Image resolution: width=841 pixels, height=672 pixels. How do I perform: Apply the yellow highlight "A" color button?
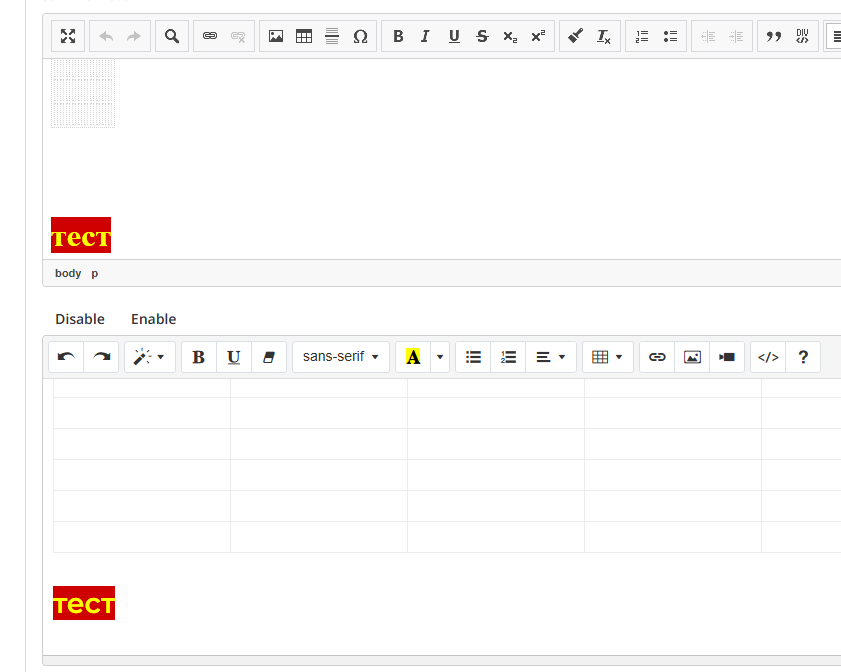click(413, 357)
